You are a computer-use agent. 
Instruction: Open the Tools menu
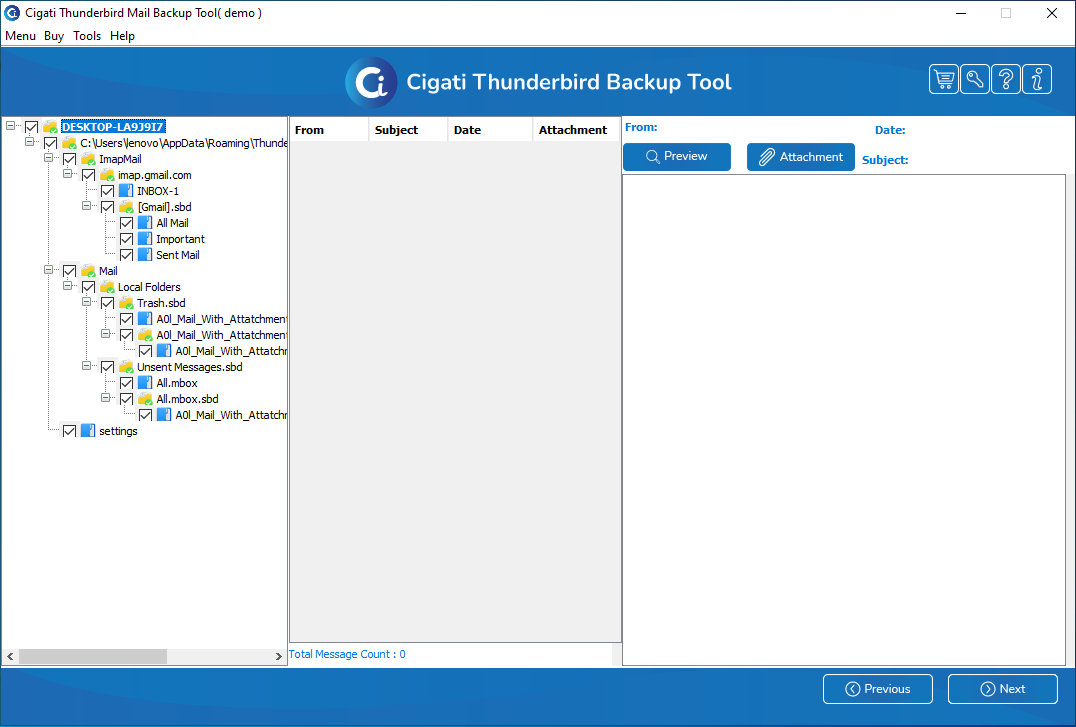coord(87,36)
